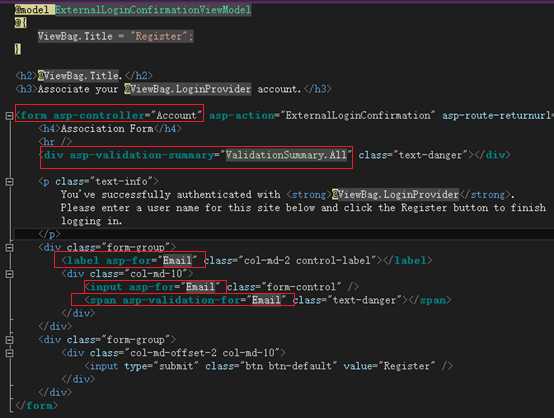Click the hr tag line
554x418 pixels.
(x=55, y=142)
